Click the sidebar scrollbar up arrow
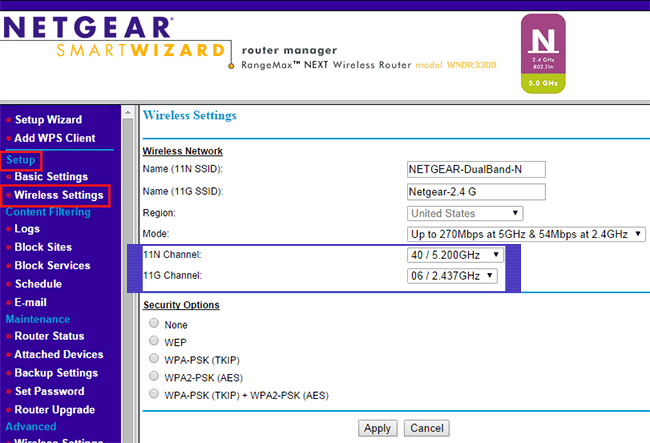Screen dimensions: 650x443 point(128,112)
